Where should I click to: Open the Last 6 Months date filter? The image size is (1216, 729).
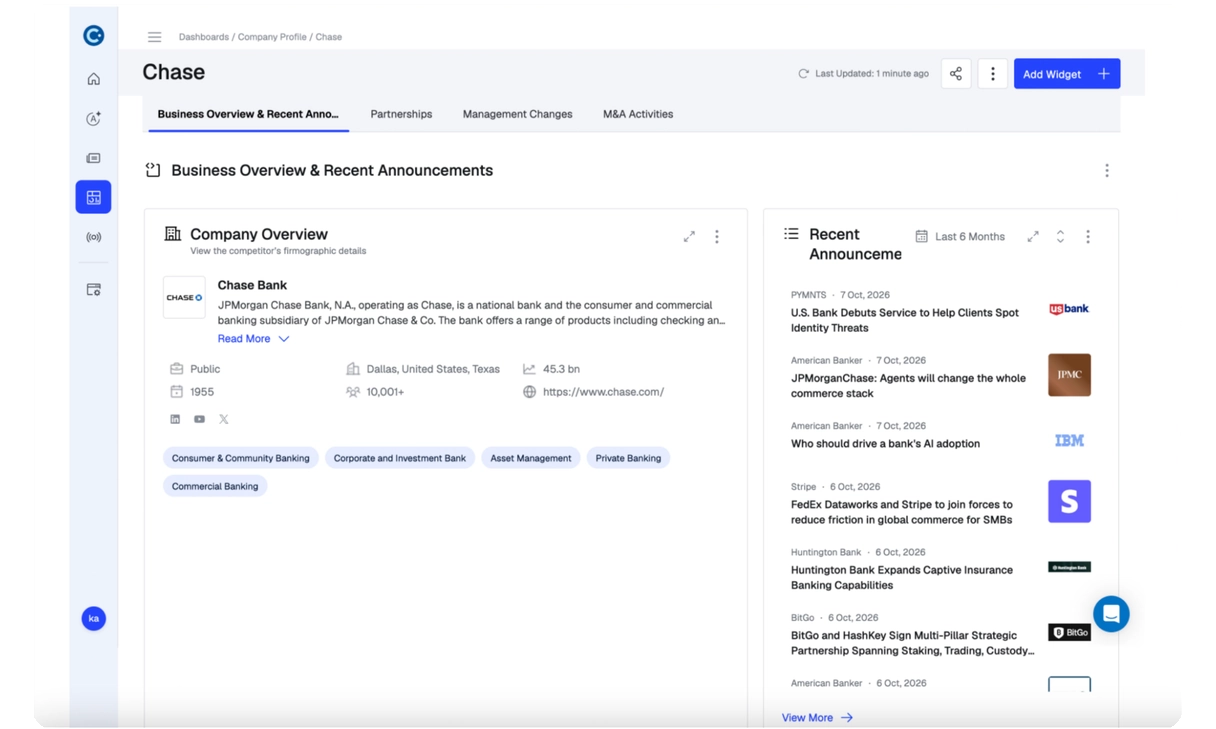(x=960, y=237)
